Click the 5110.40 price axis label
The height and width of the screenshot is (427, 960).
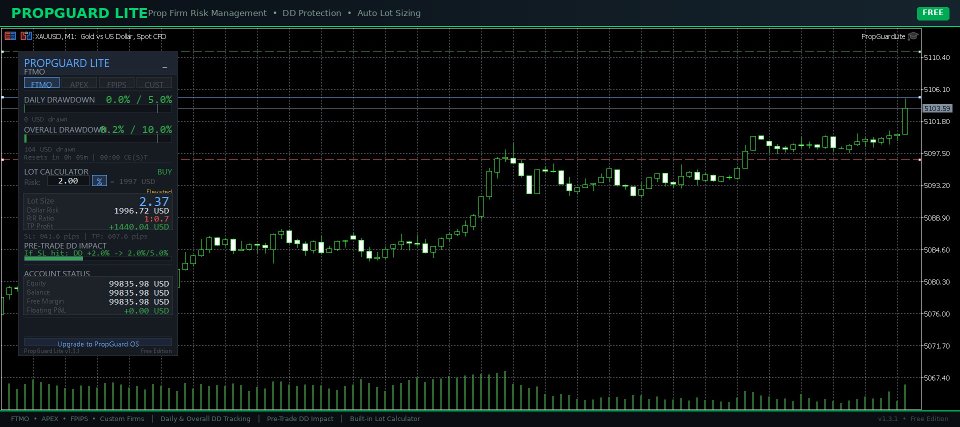(x=936, y=58)
